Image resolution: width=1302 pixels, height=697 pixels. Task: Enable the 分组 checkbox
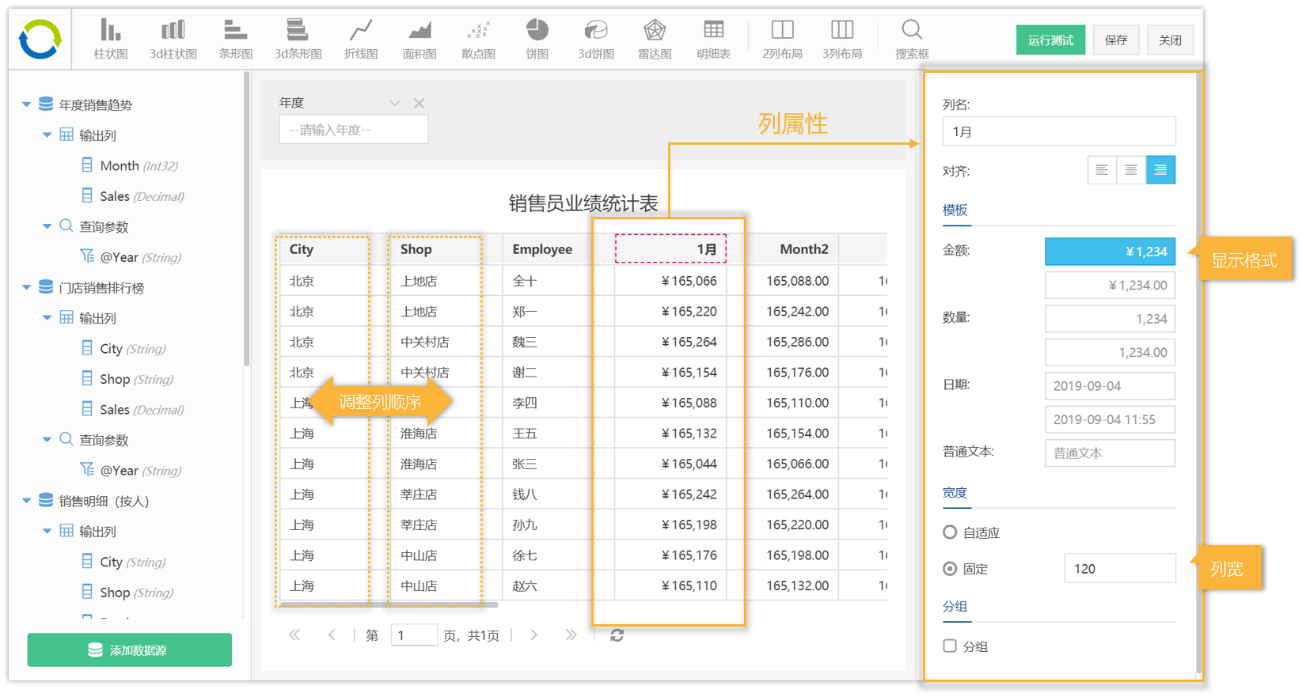(x=950, y=646)
